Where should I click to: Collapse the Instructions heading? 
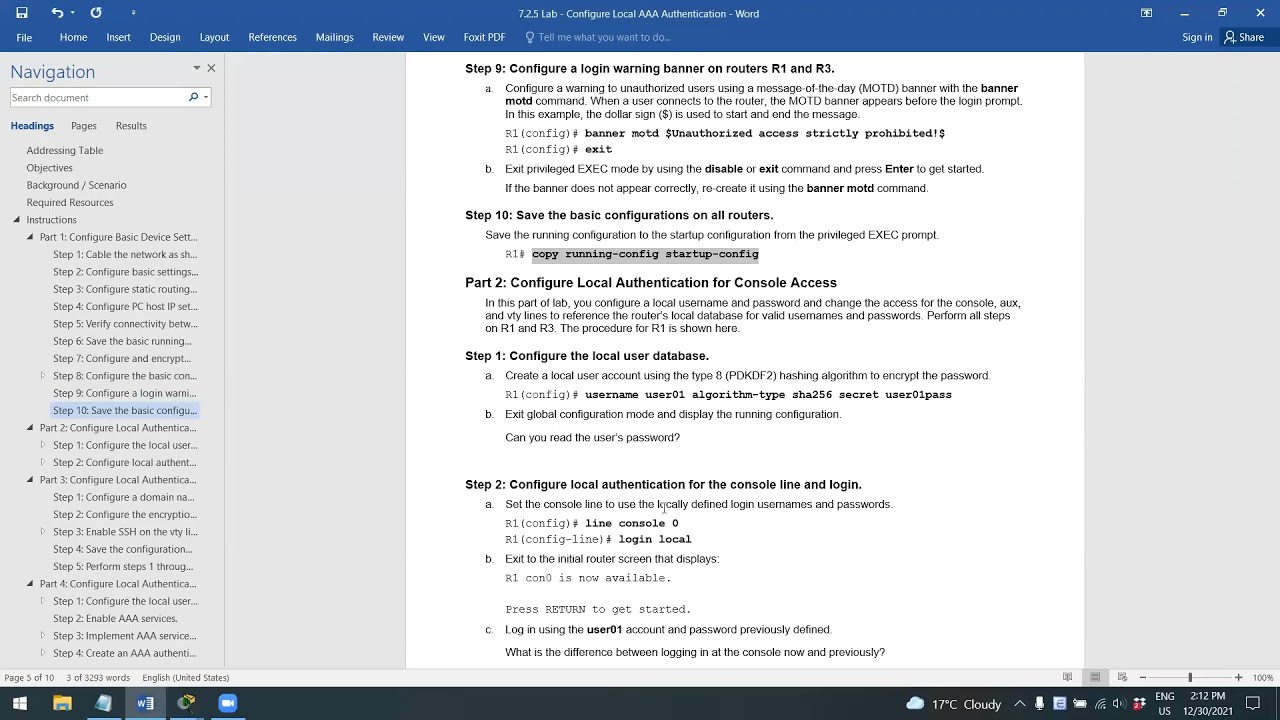[16, 220]
